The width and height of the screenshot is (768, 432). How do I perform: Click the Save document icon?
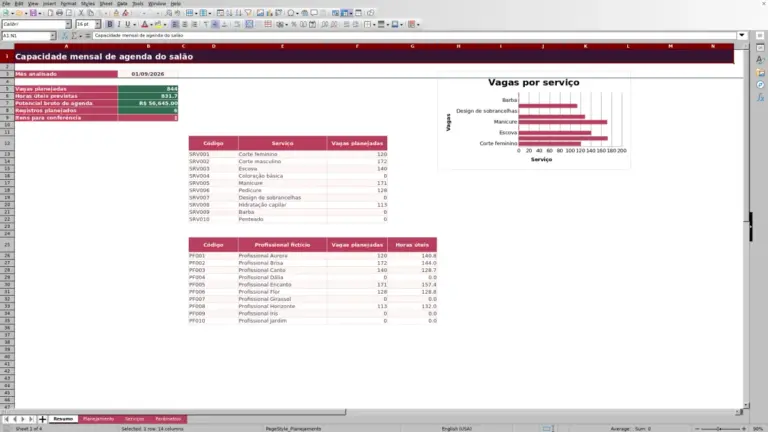tap(33, 13)
